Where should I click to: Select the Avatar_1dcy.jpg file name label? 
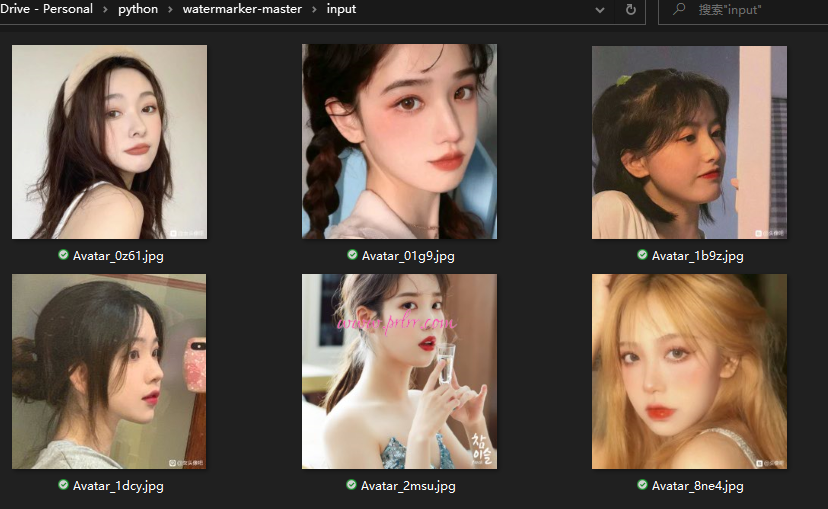point(117,486)
